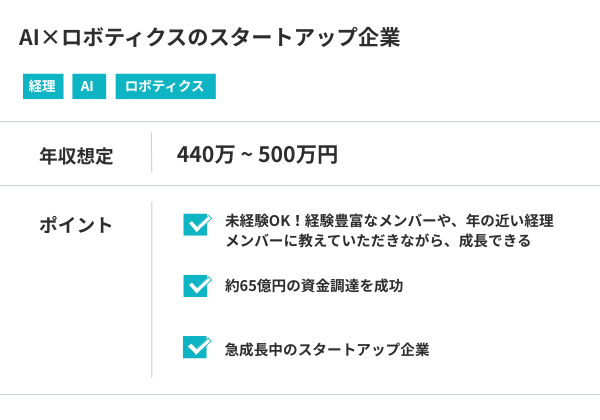Viewport: 600px width, 420px height.
Task: Click the horizontal divider below the tags
Action: tap(300, 122)
